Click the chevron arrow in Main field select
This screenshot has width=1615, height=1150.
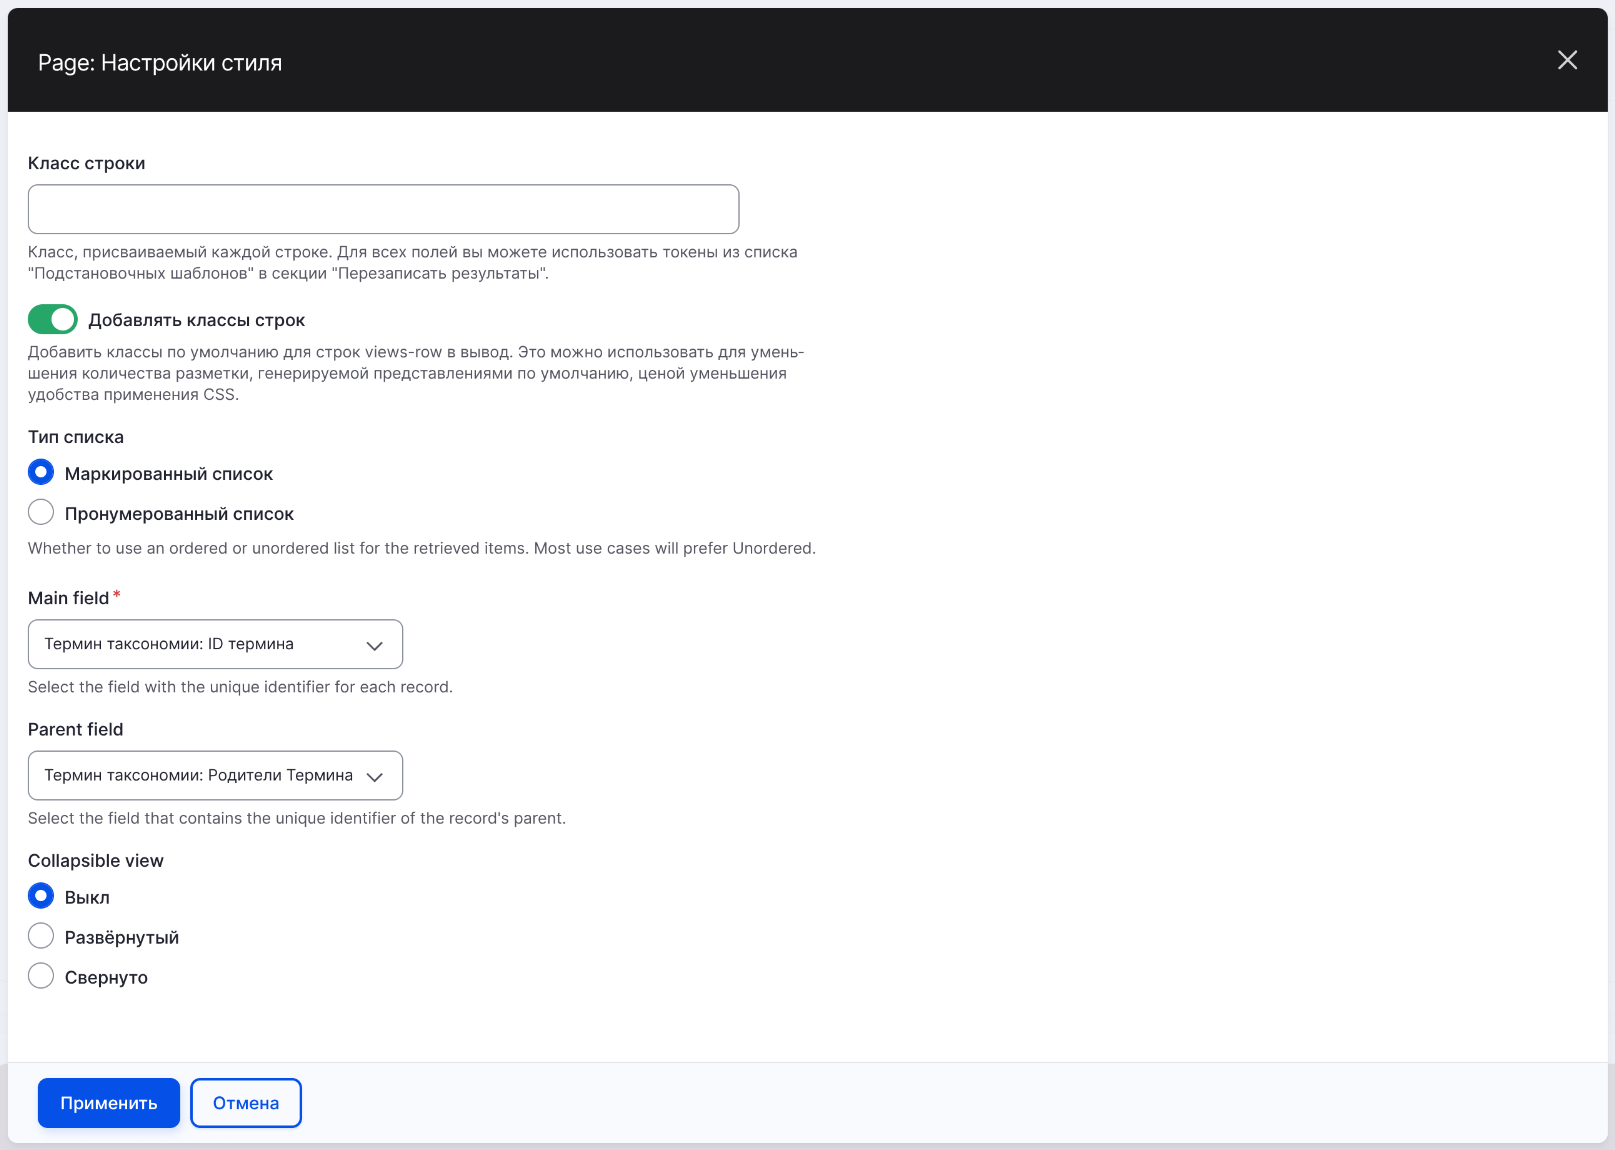(x=375, y=645)
